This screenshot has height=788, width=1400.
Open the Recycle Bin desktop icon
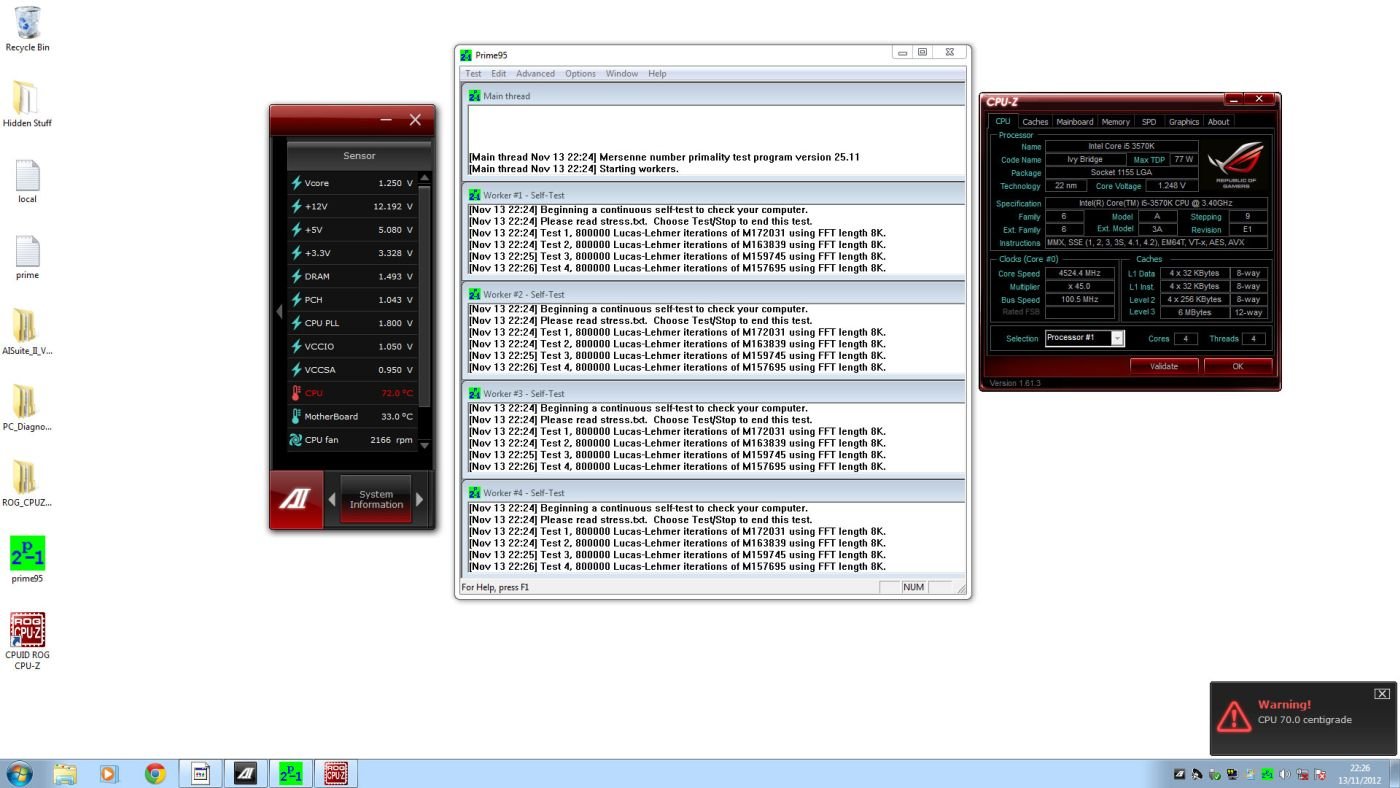coord(27,28)
